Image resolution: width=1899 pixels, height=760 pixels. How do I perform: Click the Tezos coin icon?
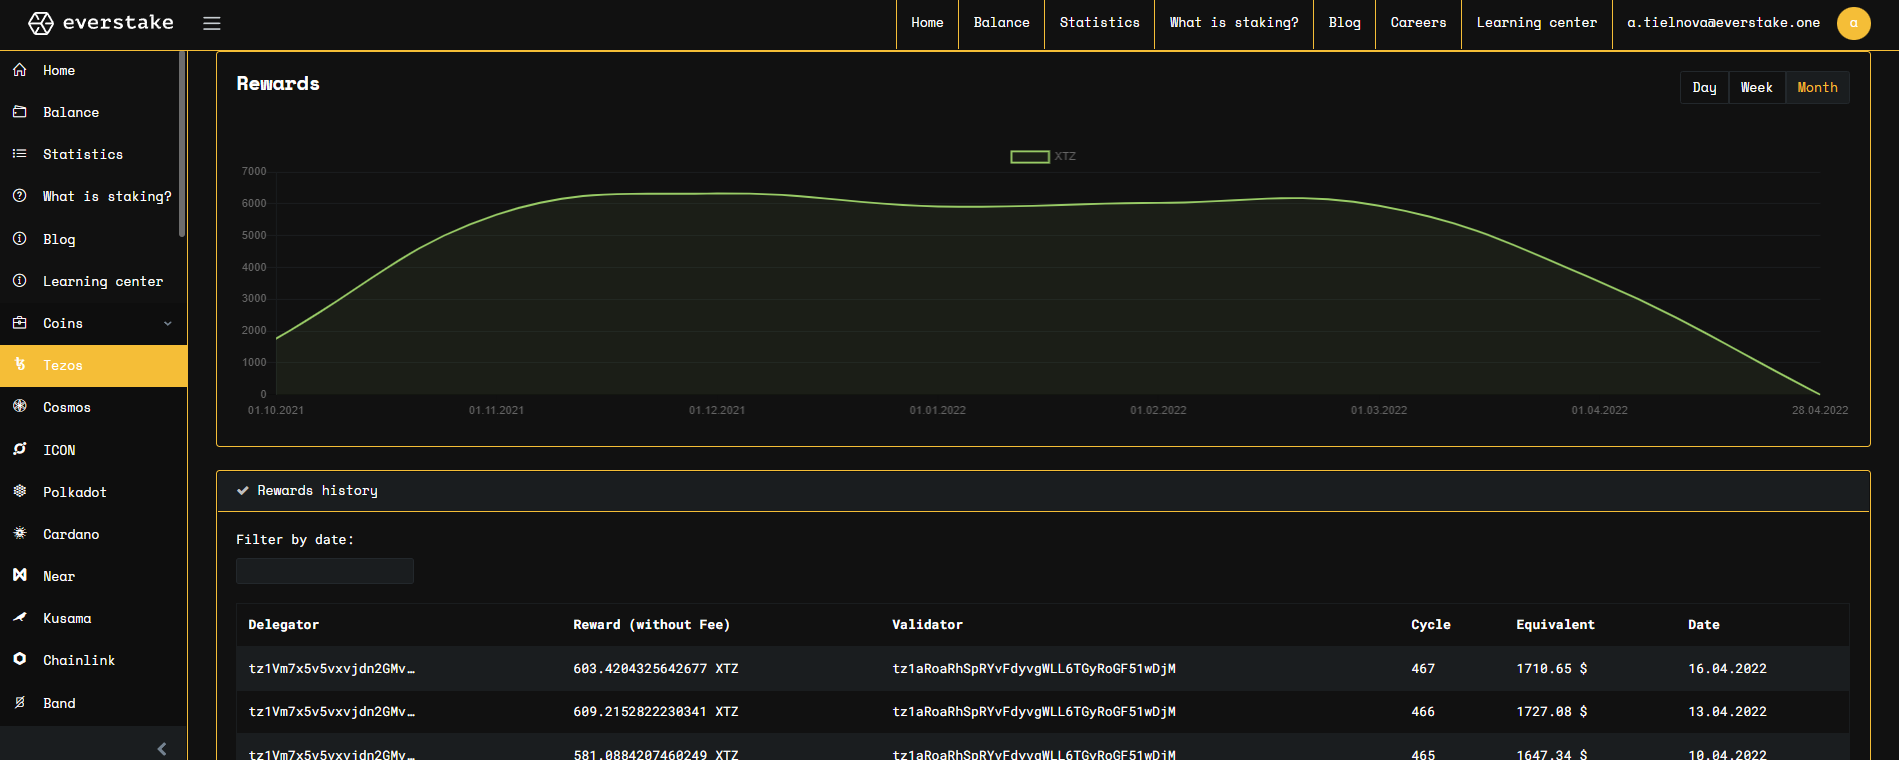point(20,365)
